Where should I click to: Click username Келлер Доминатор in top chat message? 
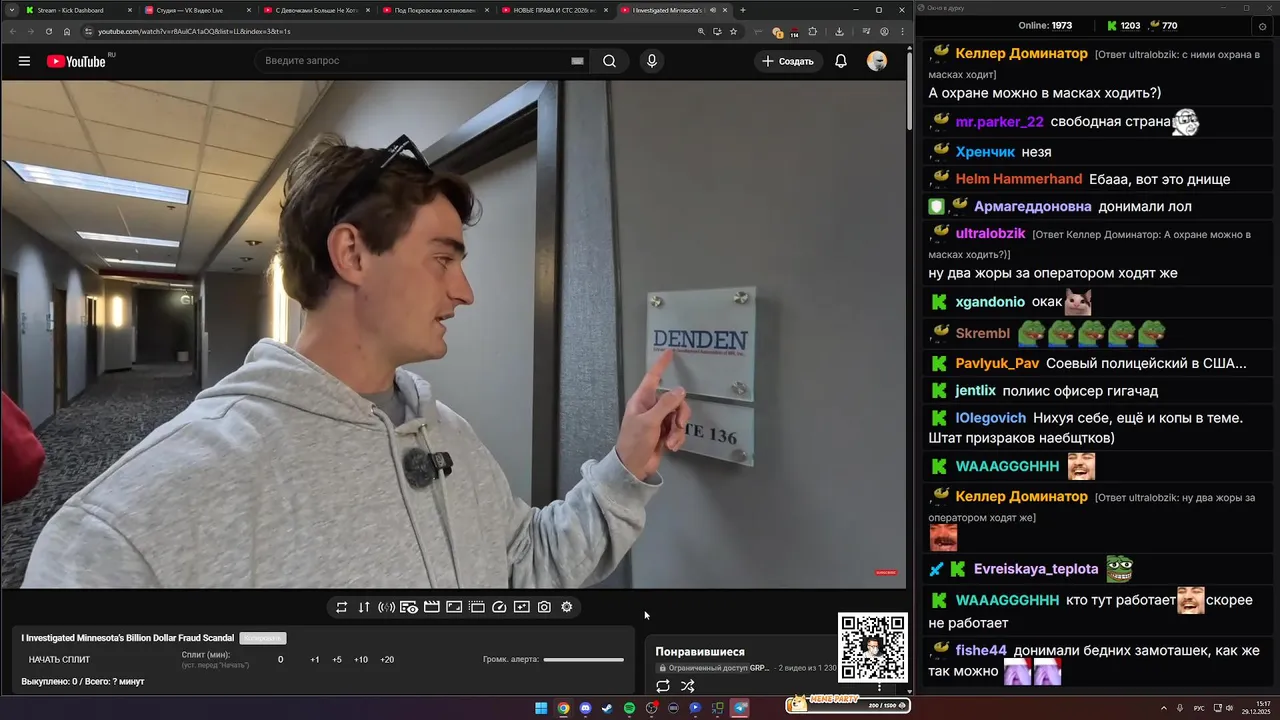(x=1021, y=54)
